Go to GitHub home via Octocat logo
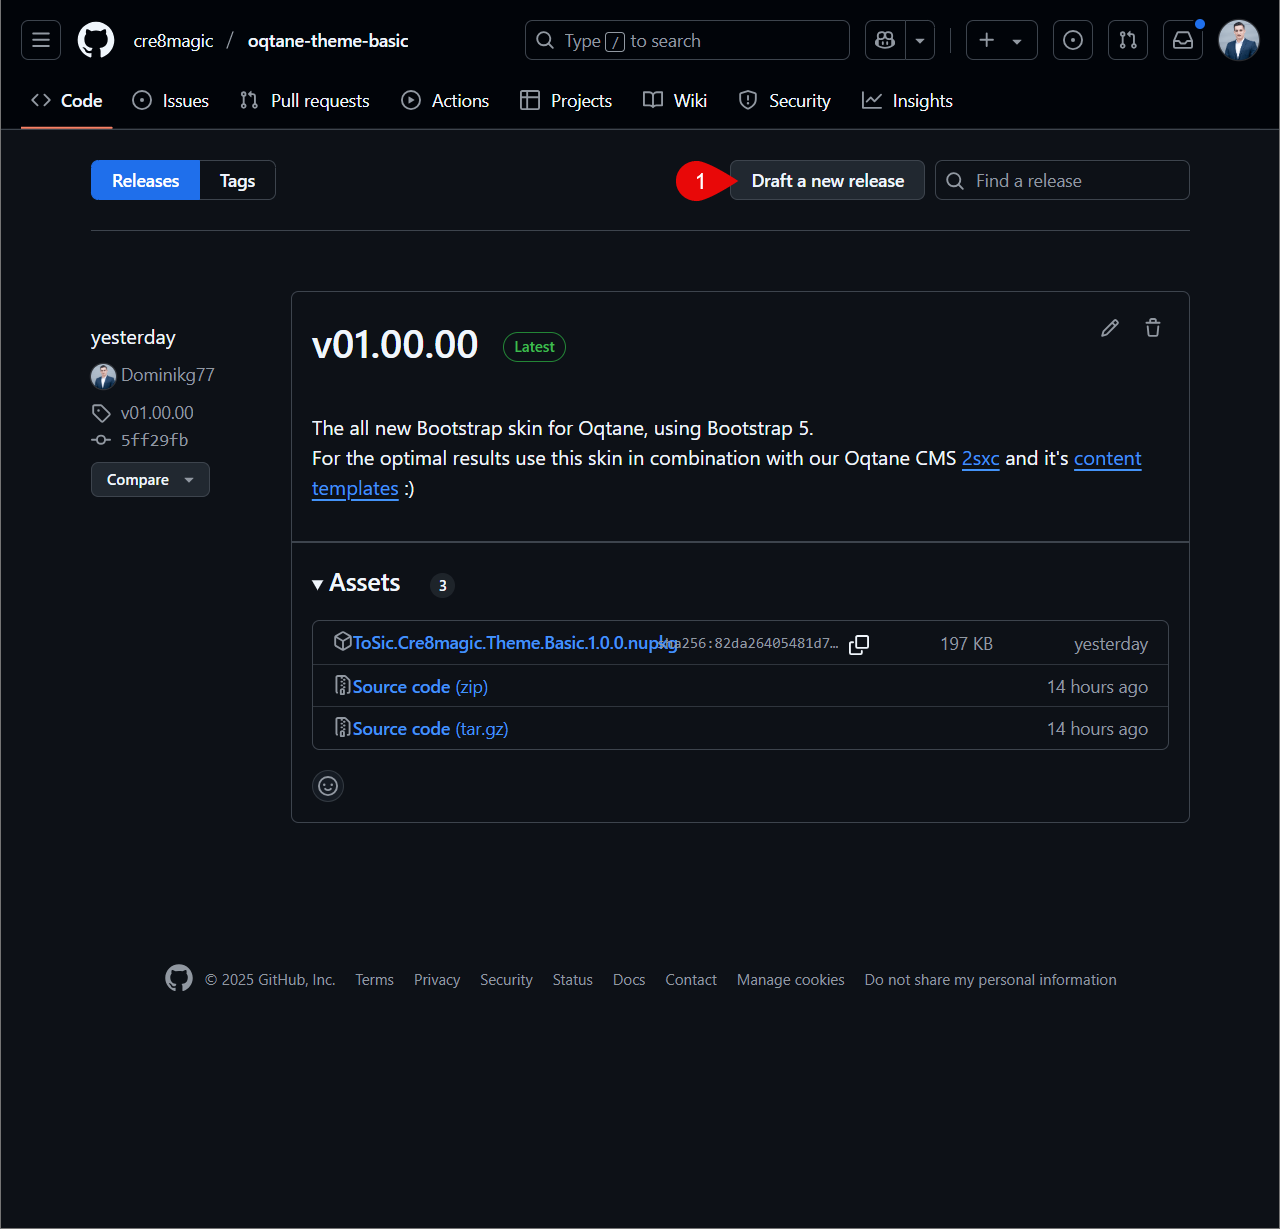Viewport: 1280px width, 1229px height. tap(96, 40)
